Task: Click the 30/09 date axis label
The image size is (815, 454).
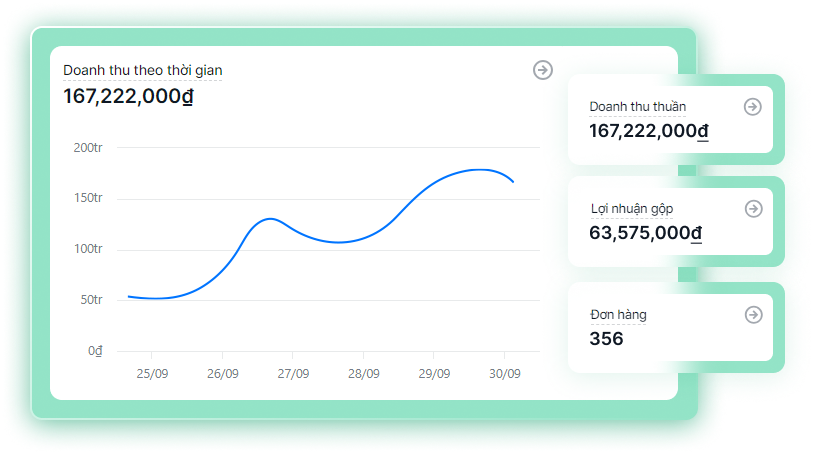Action: [x=504, y=374]
